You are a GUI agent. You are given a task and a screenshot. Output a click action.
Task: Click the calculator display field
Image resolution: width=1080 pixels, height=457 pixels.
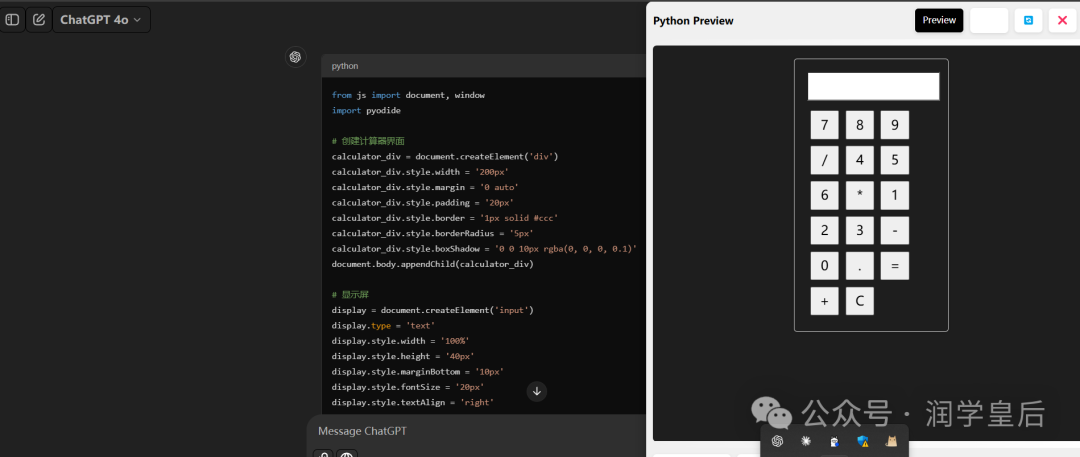pyautogui.click(x=873, y=87)
